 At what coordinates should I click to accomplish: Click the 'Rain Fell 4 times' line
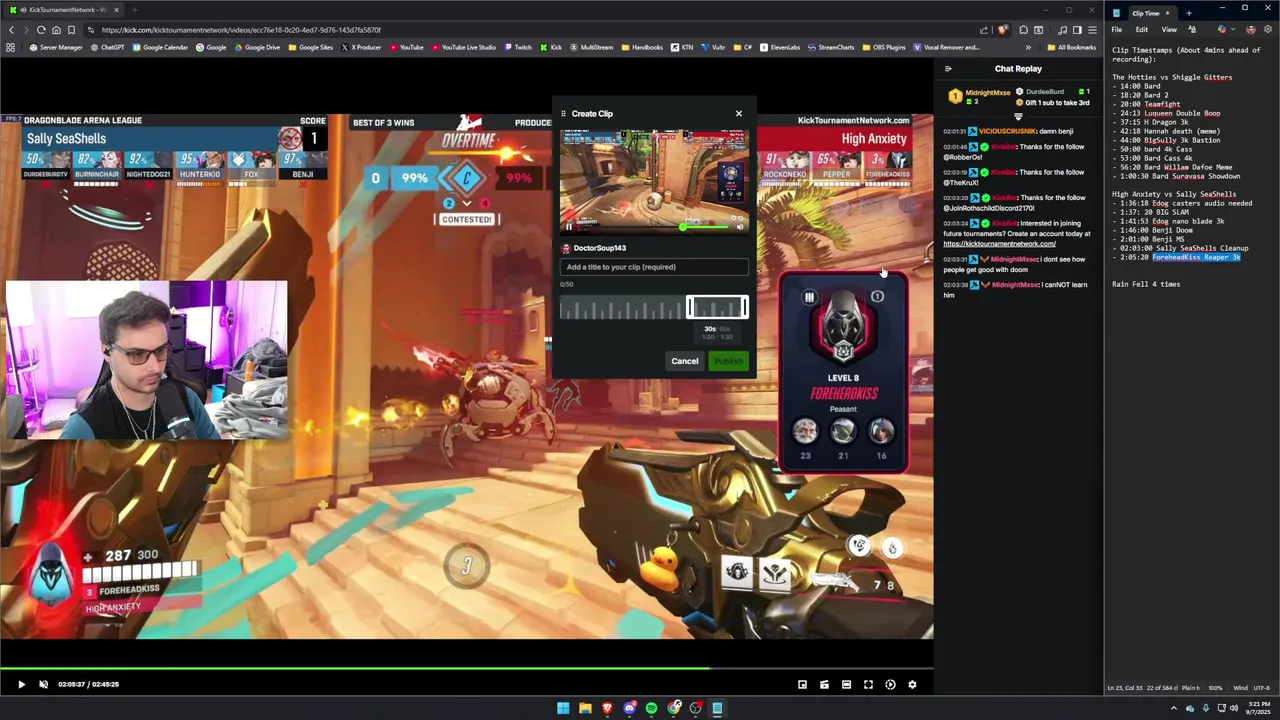tap(1146, 284)
